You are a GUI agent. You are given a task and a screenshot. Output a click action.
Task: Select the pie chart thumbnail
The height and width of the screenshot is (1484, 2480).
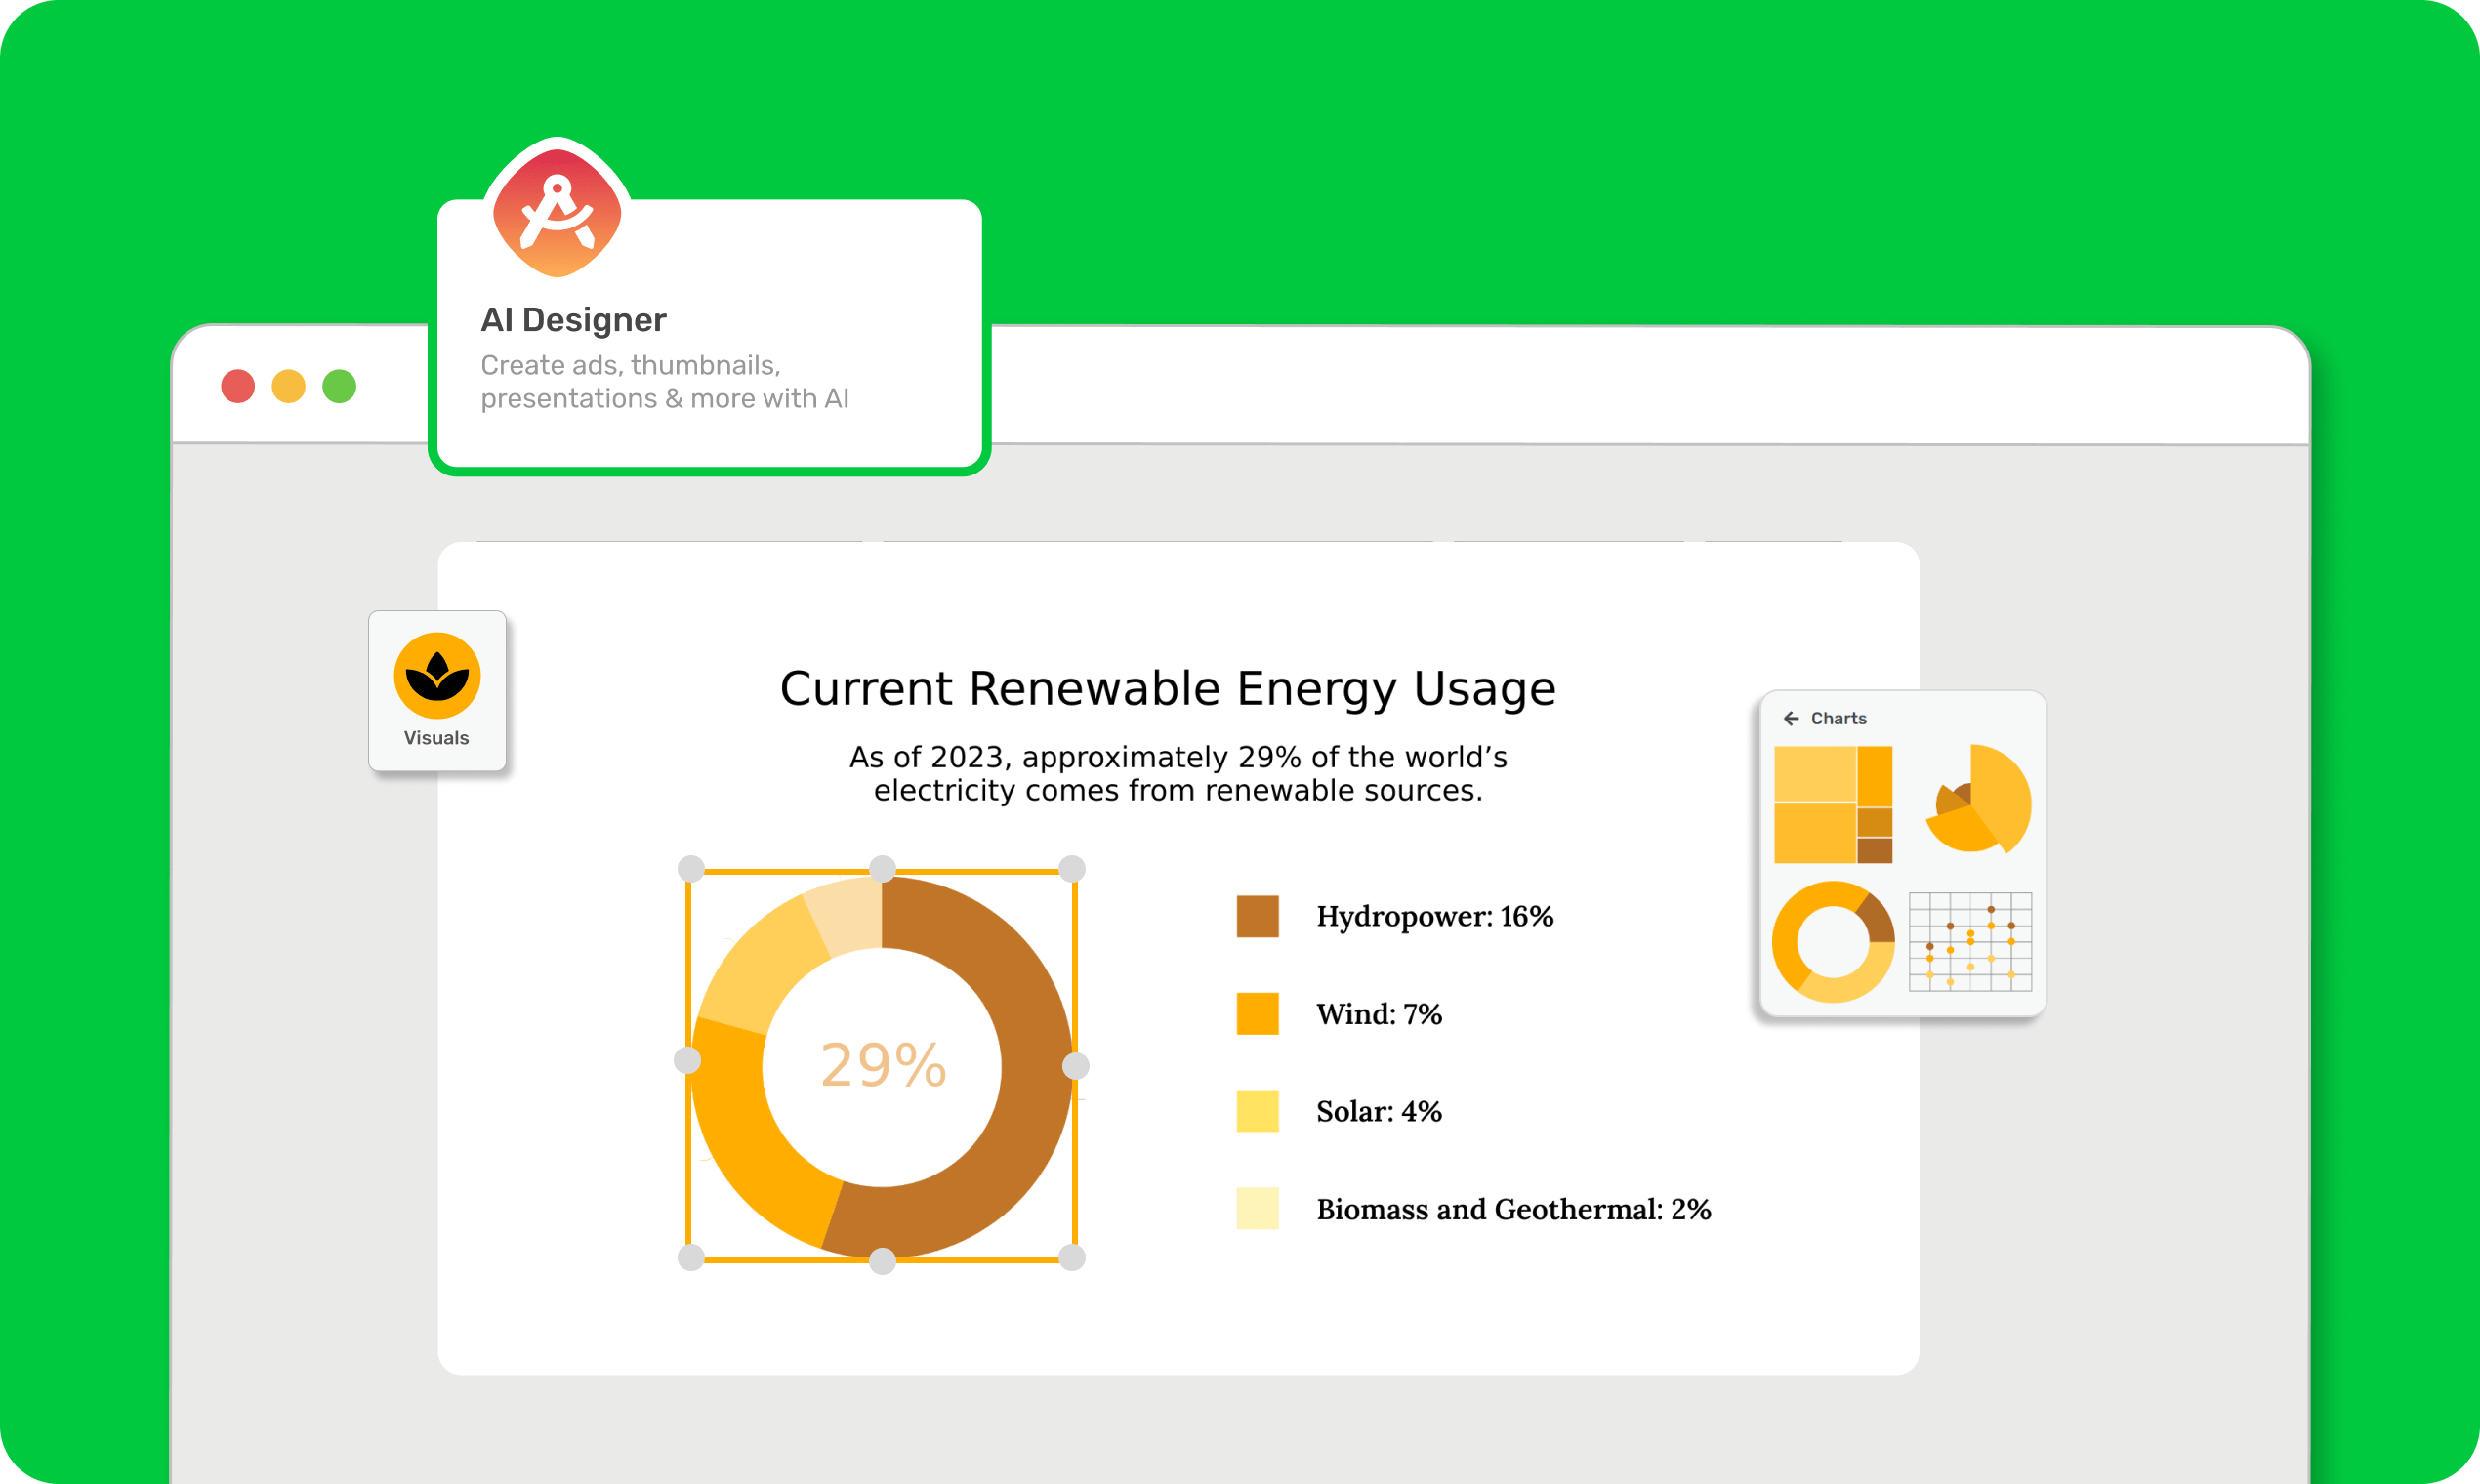coord(1979,802)
